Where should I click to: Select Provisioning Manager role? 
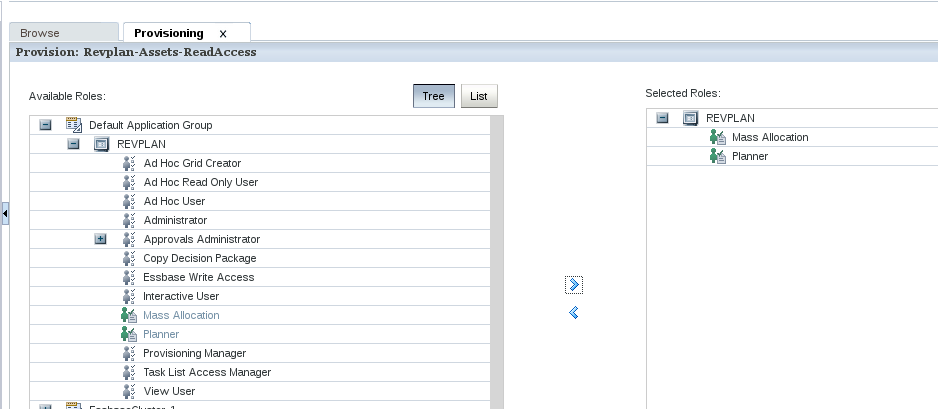tap(194, 353)
